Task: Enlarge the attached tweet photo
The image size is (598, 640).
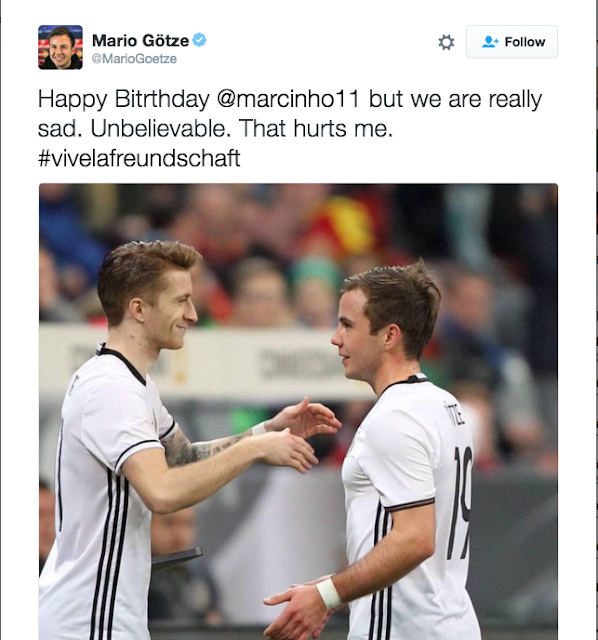Action: (x=298, y=411)
